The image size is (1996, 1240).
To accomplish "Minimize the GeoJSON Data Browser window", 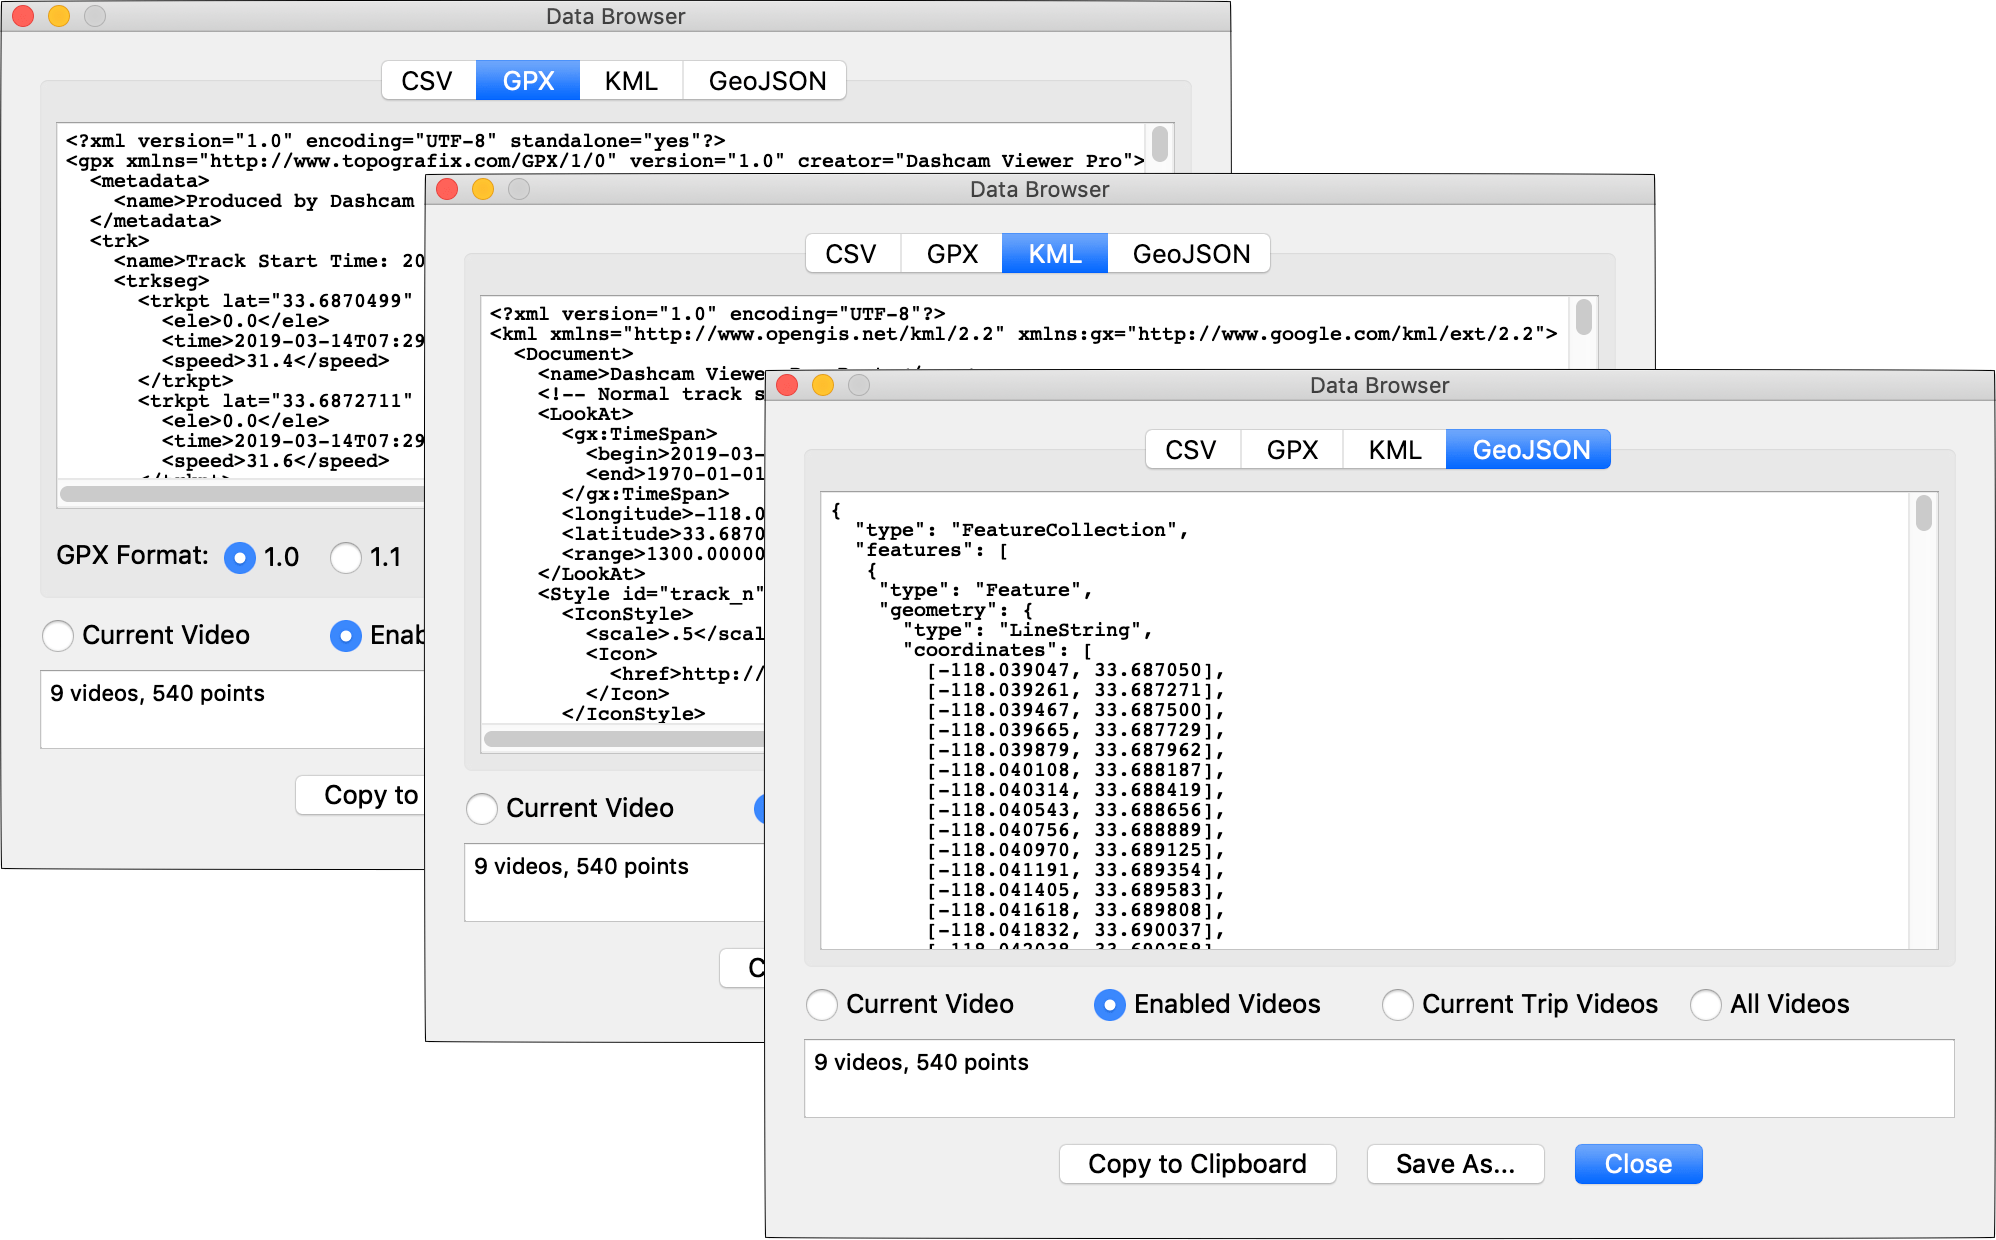I will tap(823, 385).
